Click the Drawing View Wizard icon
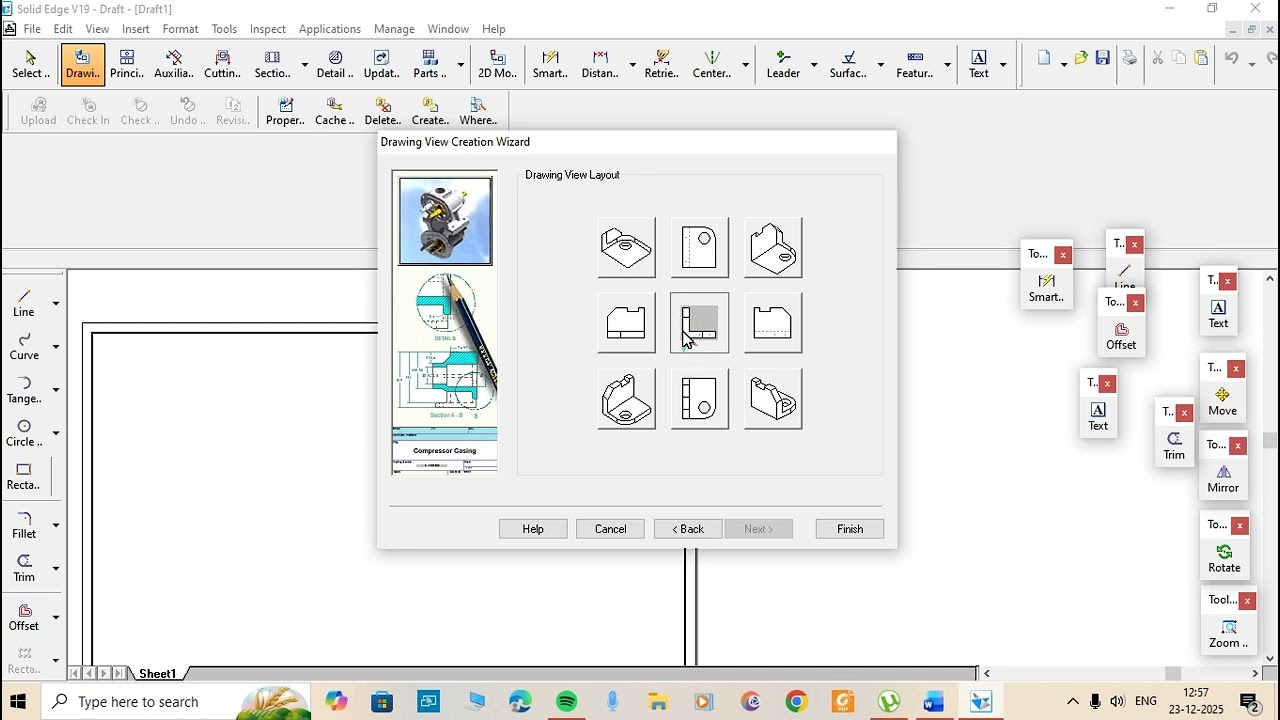The width and height of the screenshot is (1280, 720). click(x=82, y=65)
